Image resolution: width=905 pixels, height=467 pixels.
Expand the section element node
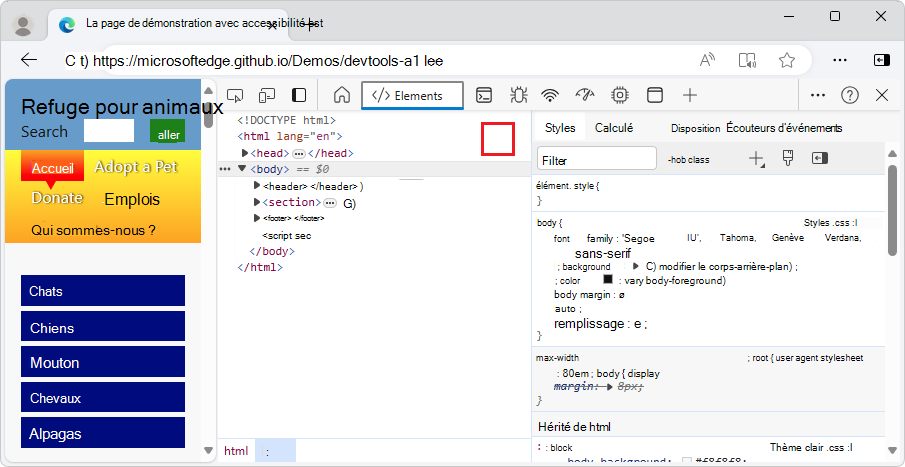click(x=257, y=202)
